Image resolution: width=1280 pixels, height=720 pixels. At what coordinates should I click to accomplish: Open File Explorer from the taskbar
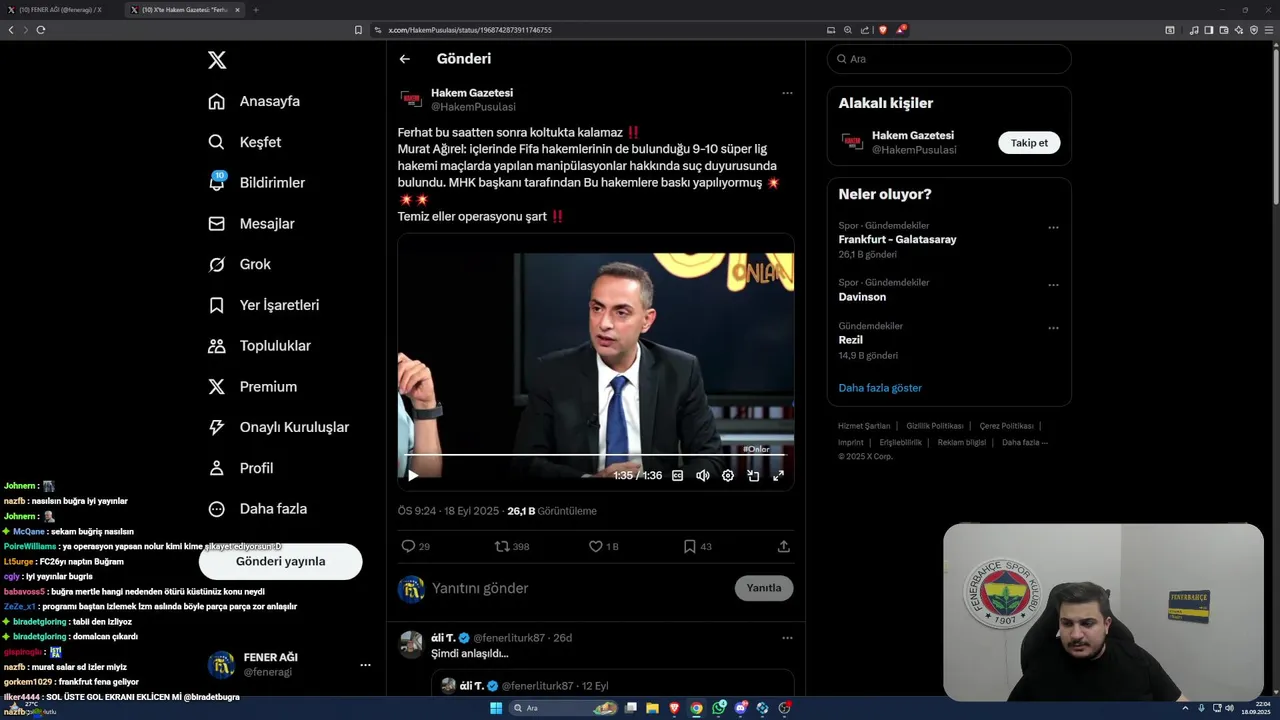click(x=653, y=708)
